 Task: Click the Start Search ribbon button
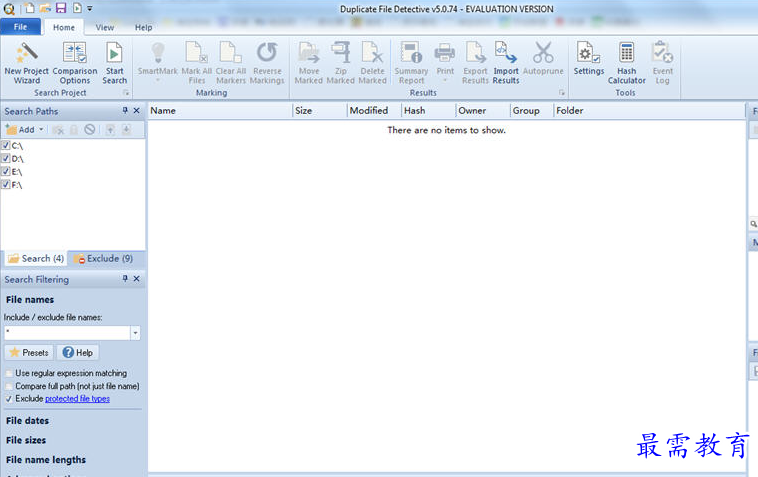coord(115,63)
